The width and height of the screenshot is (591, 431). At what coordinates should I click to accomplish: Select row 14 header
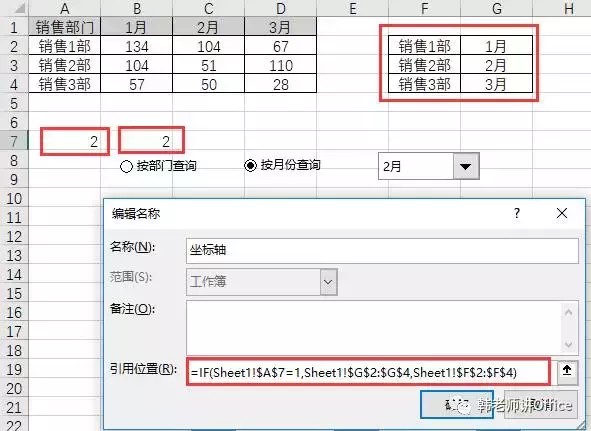[x=14, y=274]
